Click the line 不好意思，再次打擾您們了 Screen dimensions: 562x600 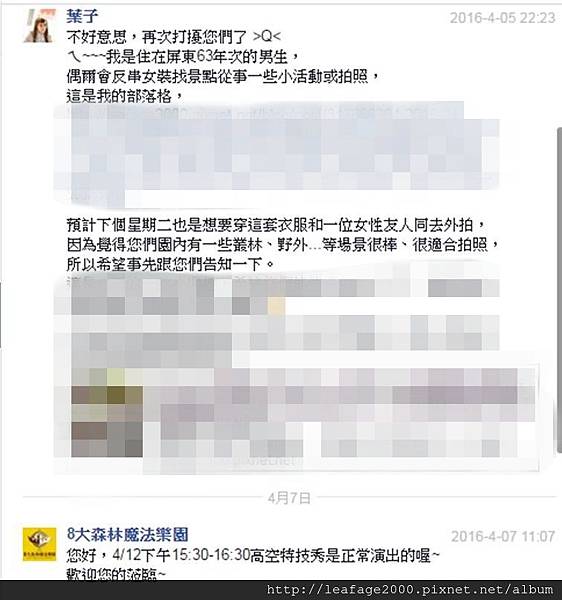pyautogui.click(x=173, y=37)
